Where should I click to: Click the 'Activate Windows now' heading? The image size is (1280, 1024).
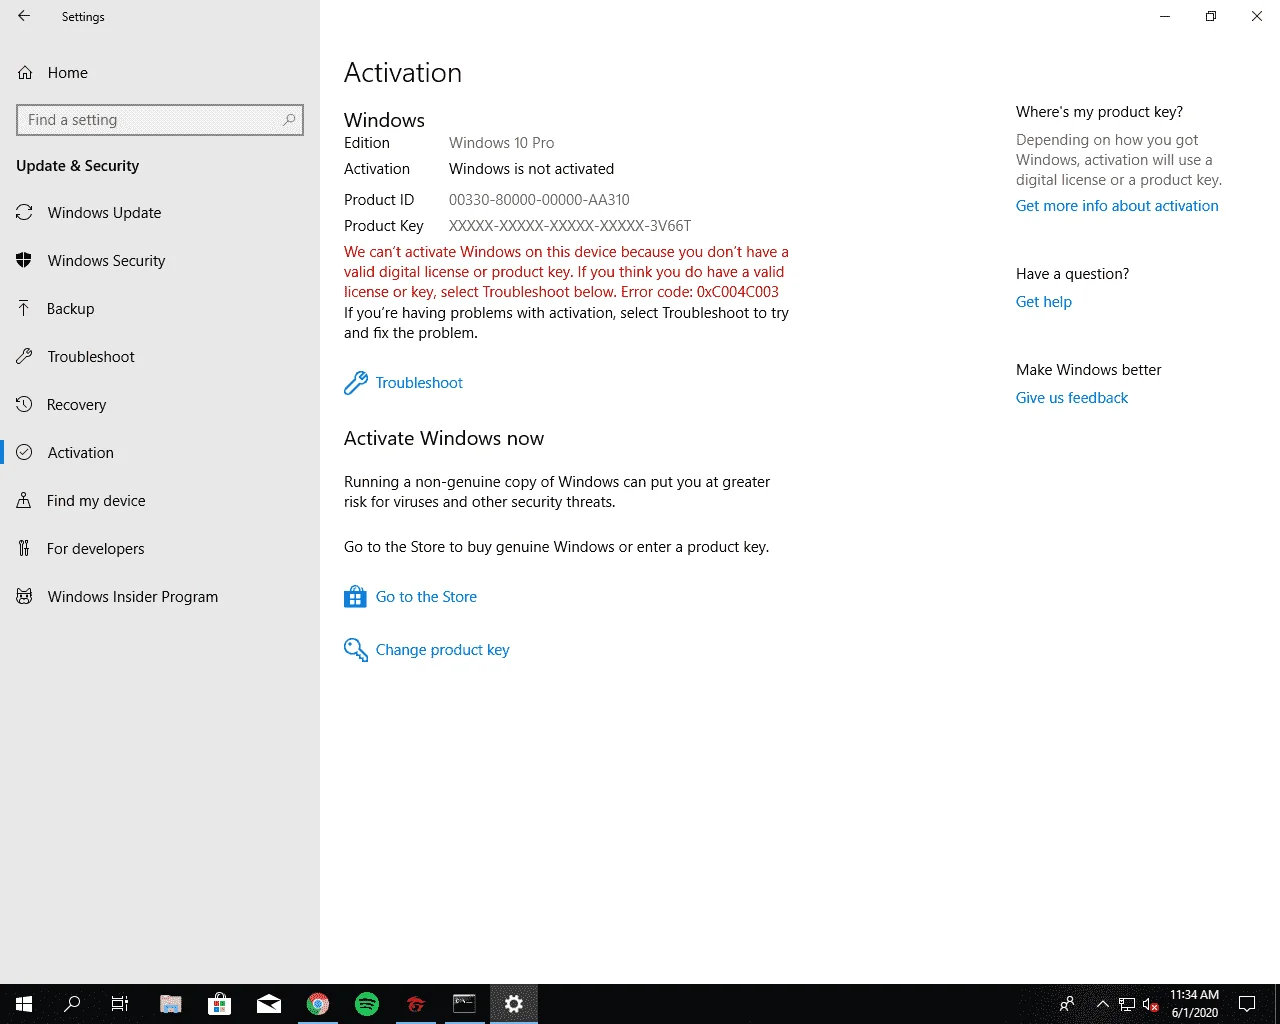click(x=444, y=438)
